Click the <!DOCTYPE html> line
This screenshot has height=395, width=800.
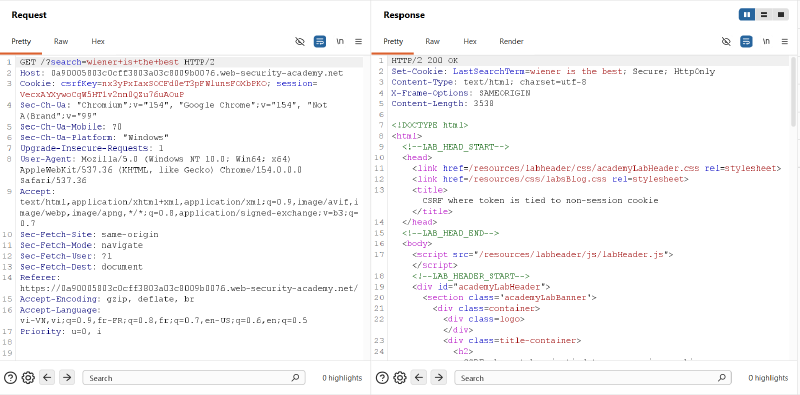coord(430,125)
